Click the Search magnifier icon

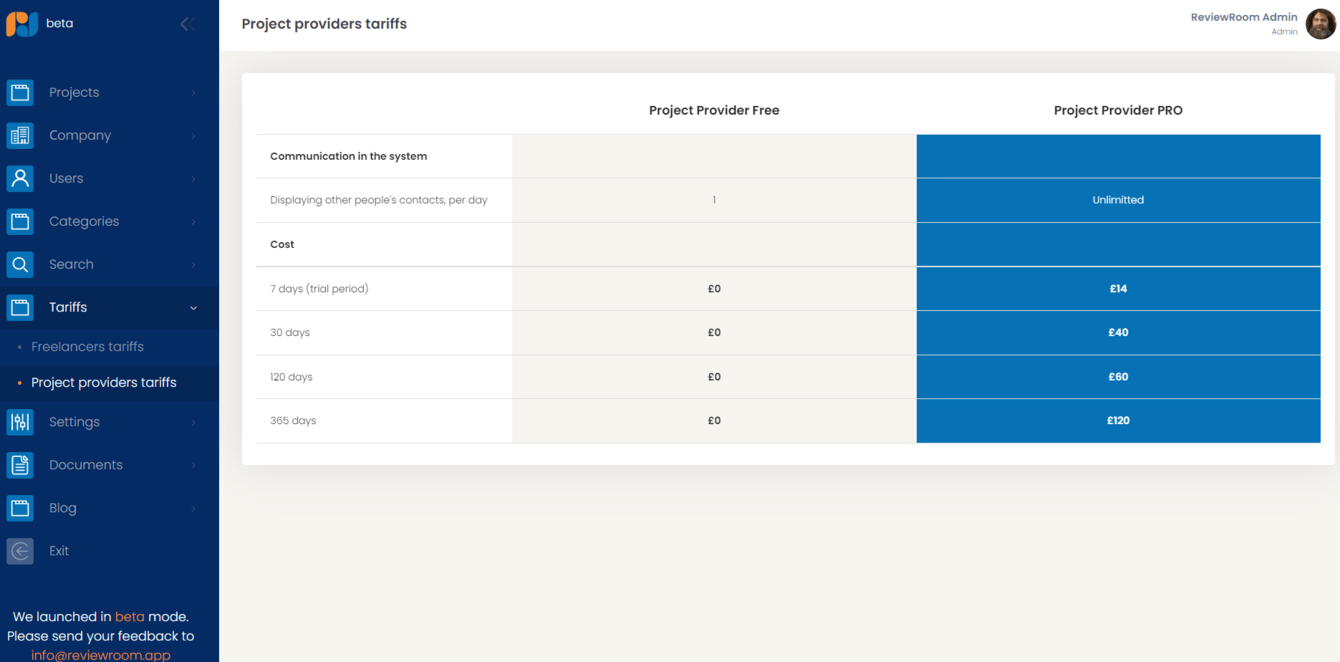click(20, 264)
